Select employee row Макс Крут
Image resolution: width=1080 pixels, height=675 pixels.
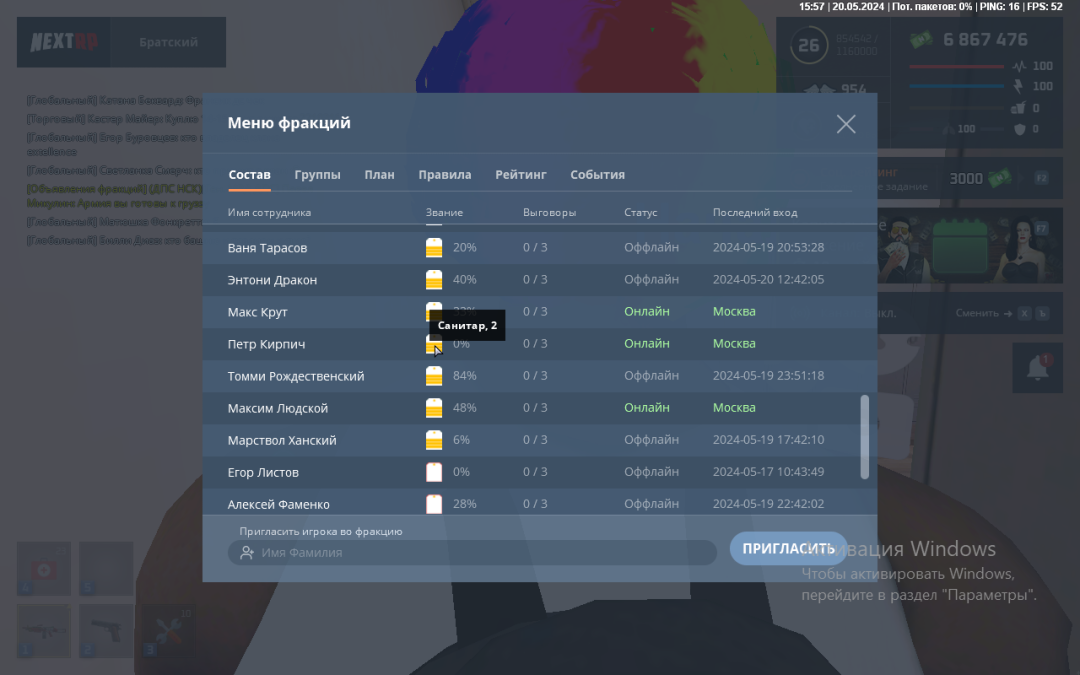coord(258,312)
